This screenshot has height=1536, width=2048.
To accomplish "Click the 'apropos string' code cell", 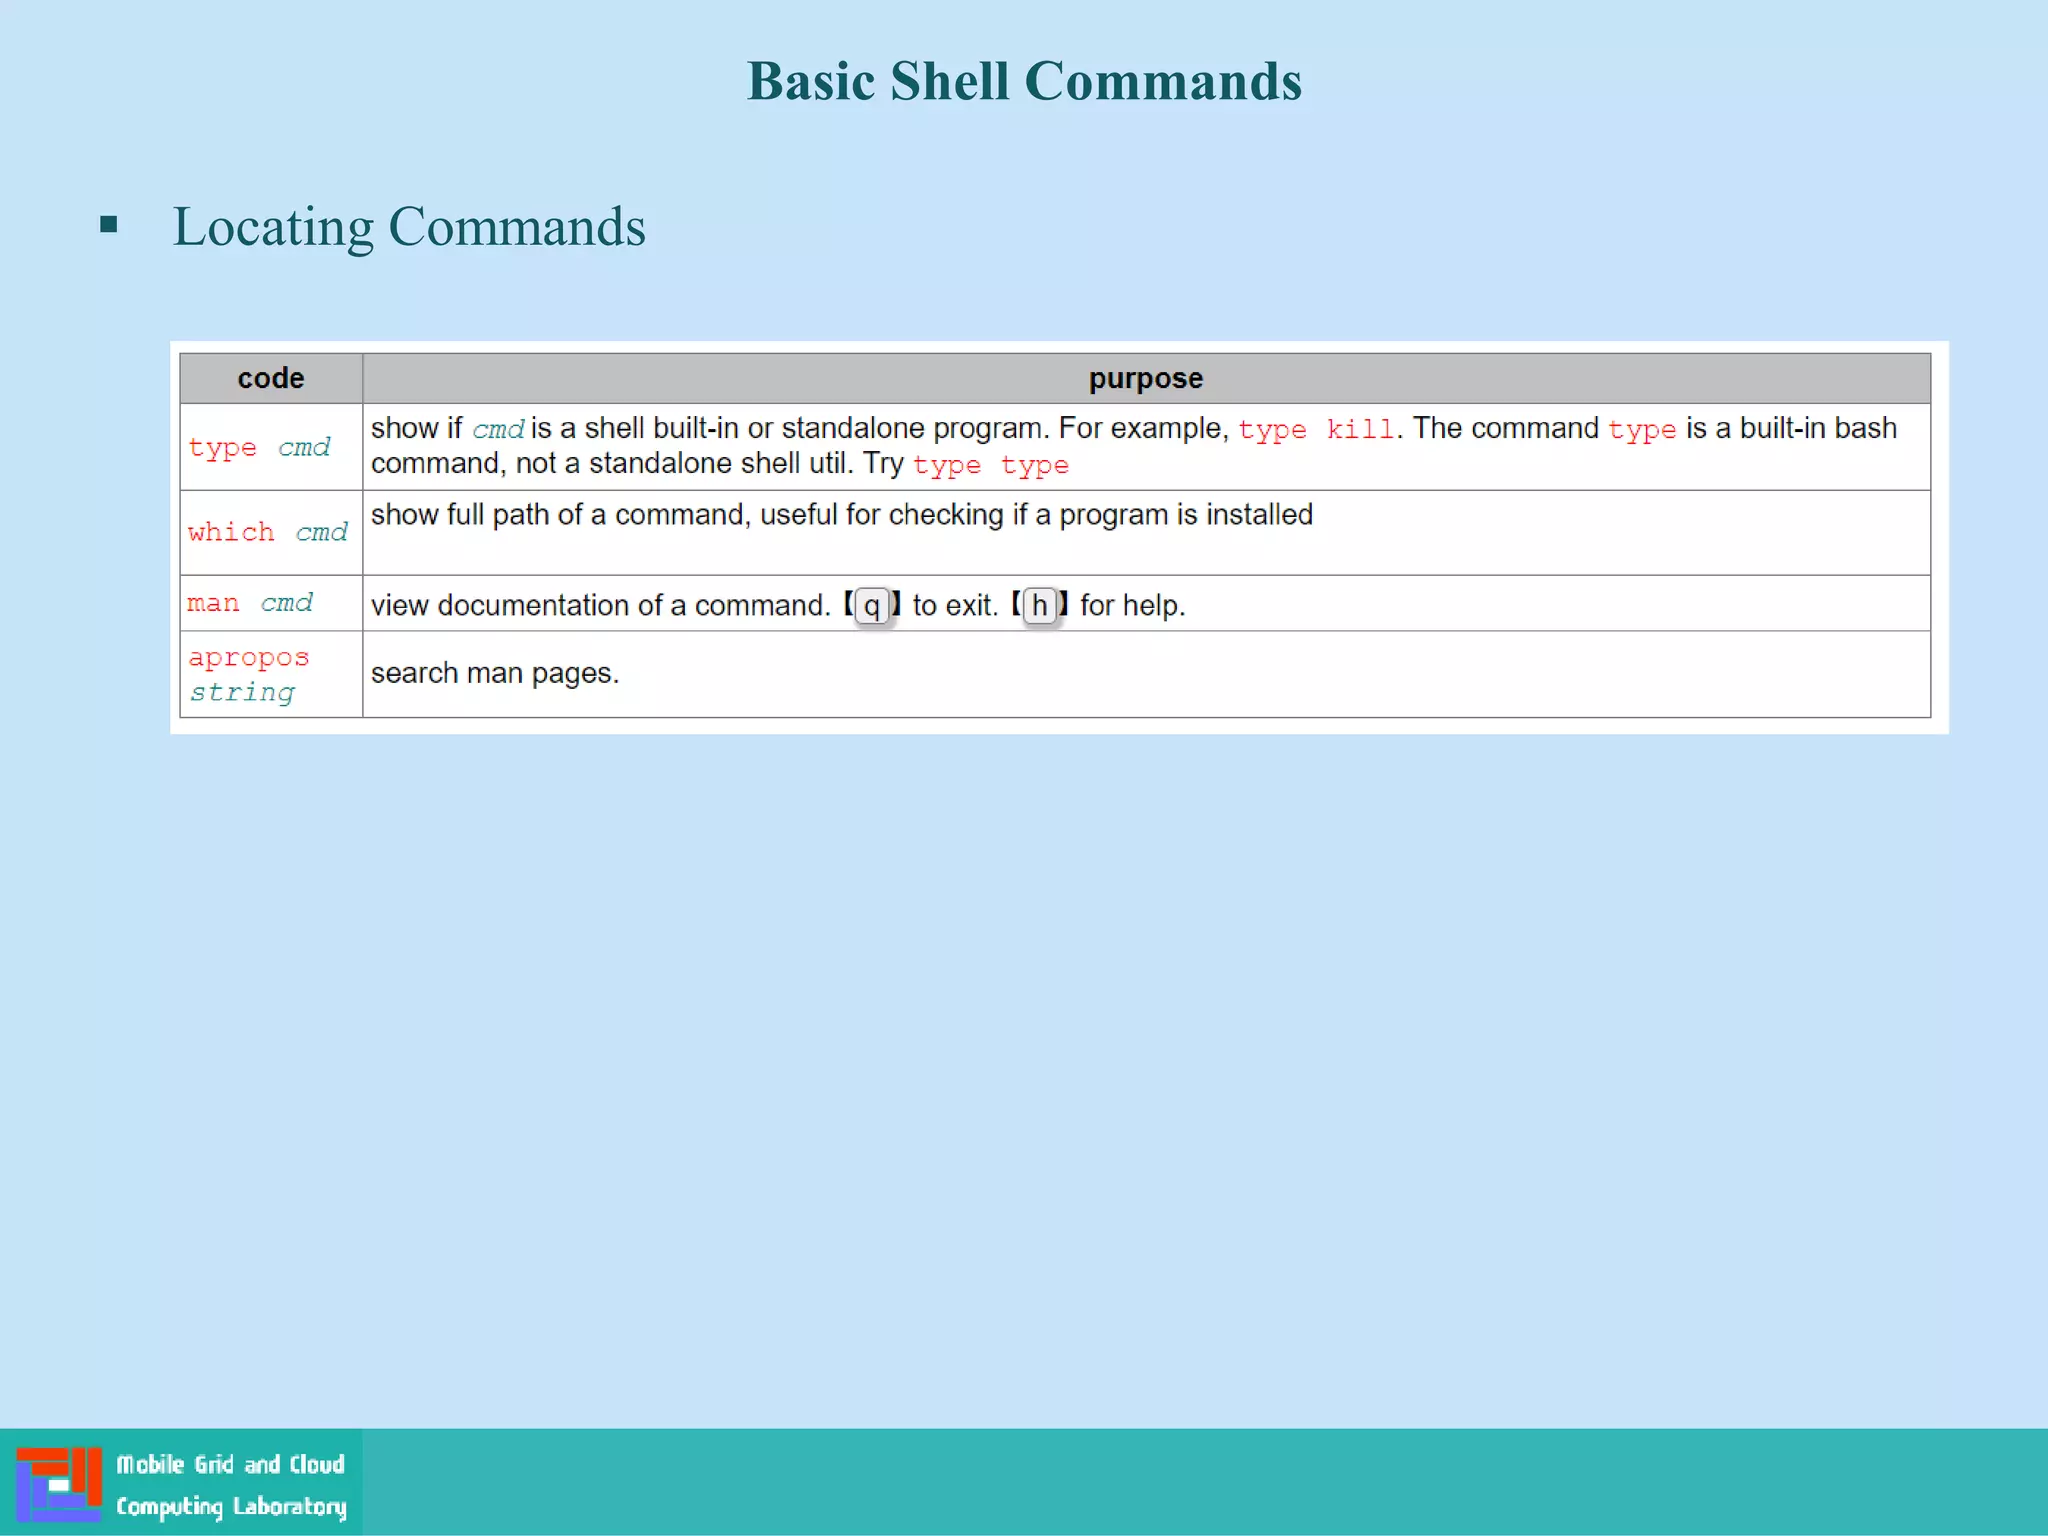I will click(x=271, y=674).
